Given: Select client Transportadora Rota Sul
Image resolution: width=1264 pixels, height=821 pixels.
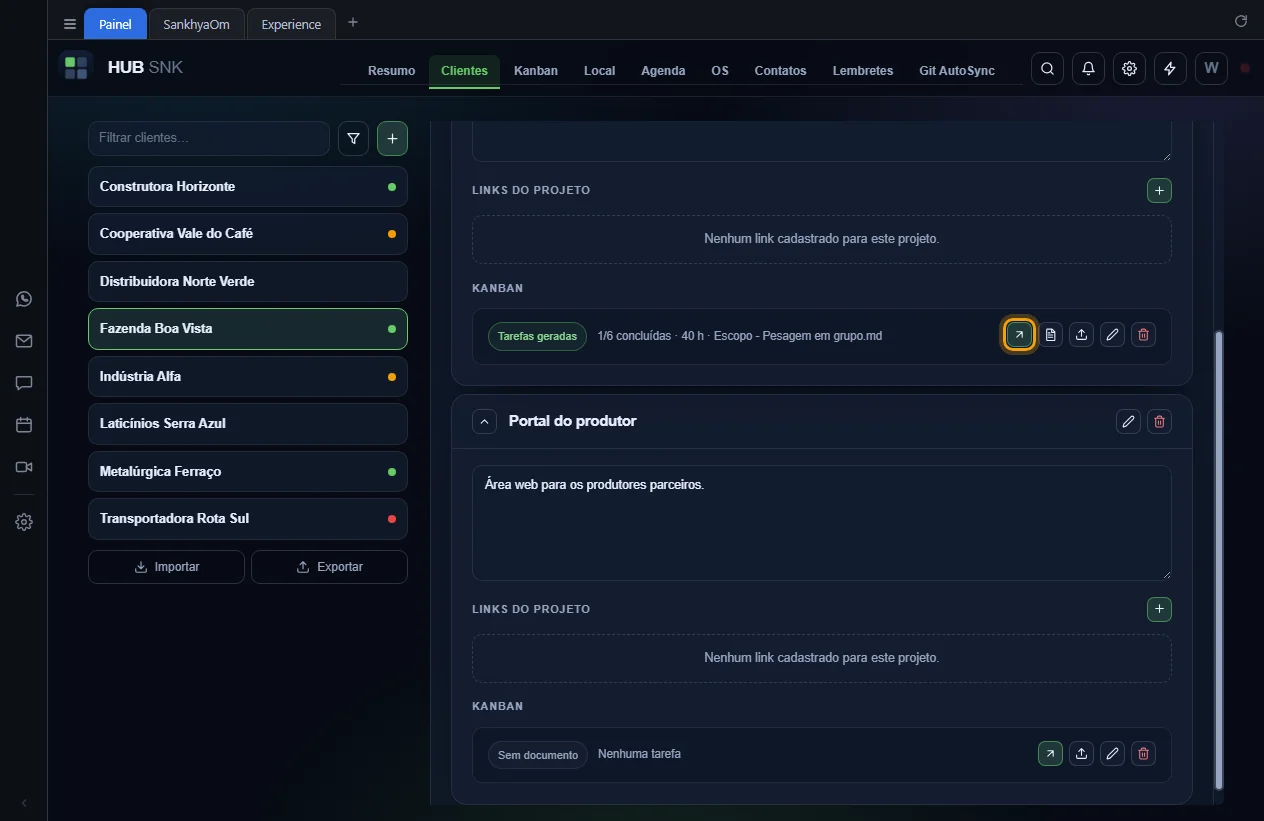Looking at the screenshot, I should click(x=248, y=519).
